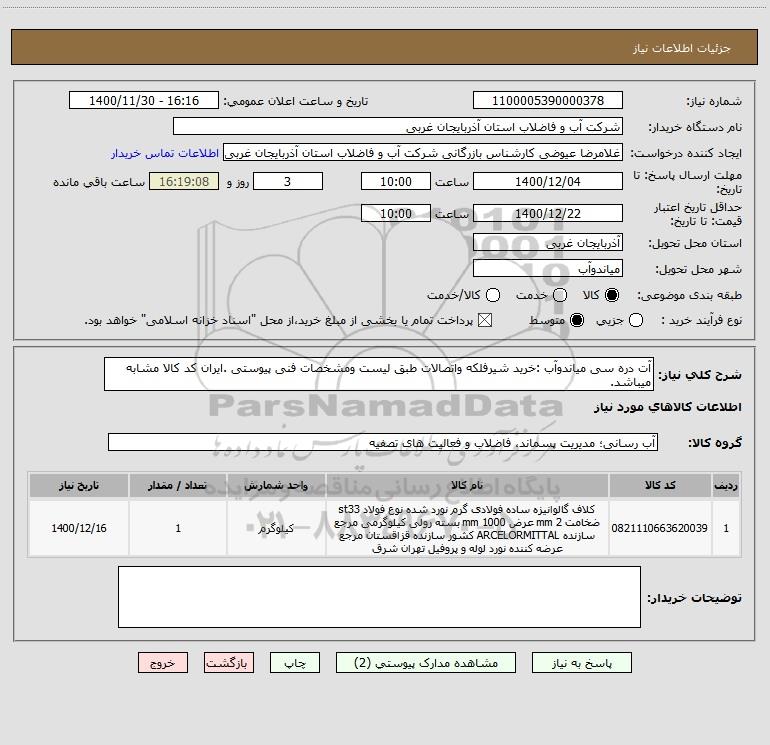This screenshot has height=745, width=770.
Task: Click the کیلوگرم unit cell
Action: pyautogui.click(x=276, y=528)
